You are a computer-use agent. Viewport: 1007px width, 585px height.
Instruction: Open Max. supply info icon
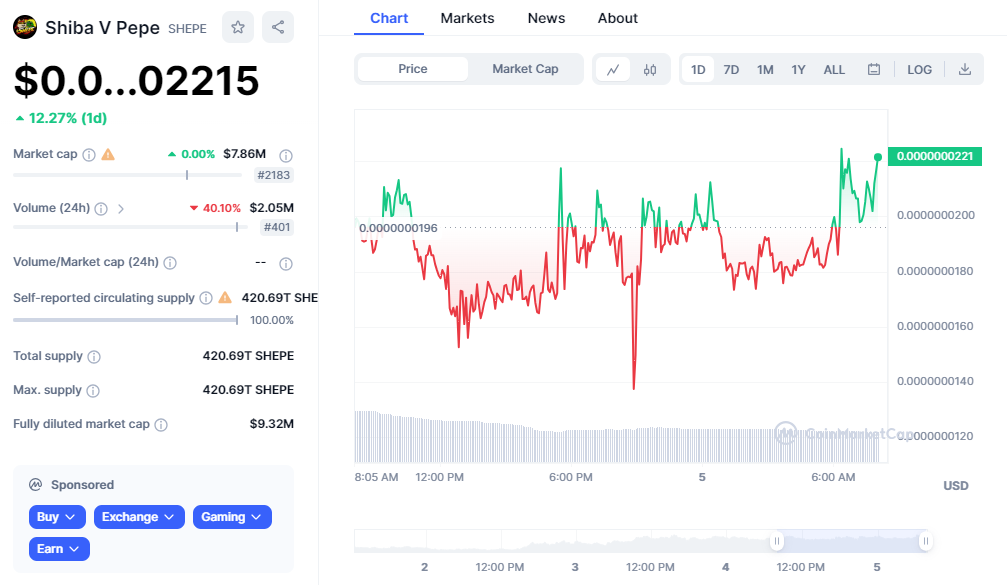[x=92, y=391]
